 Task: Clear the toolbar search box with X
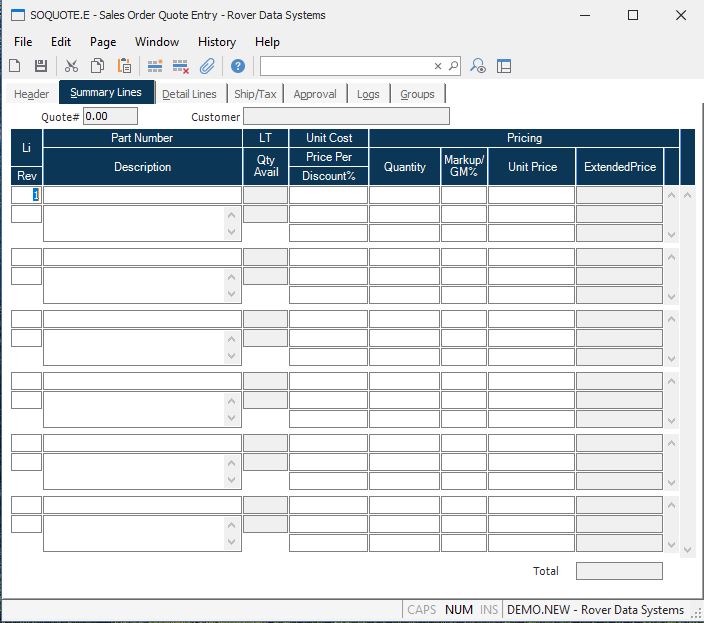pos(438,66)
